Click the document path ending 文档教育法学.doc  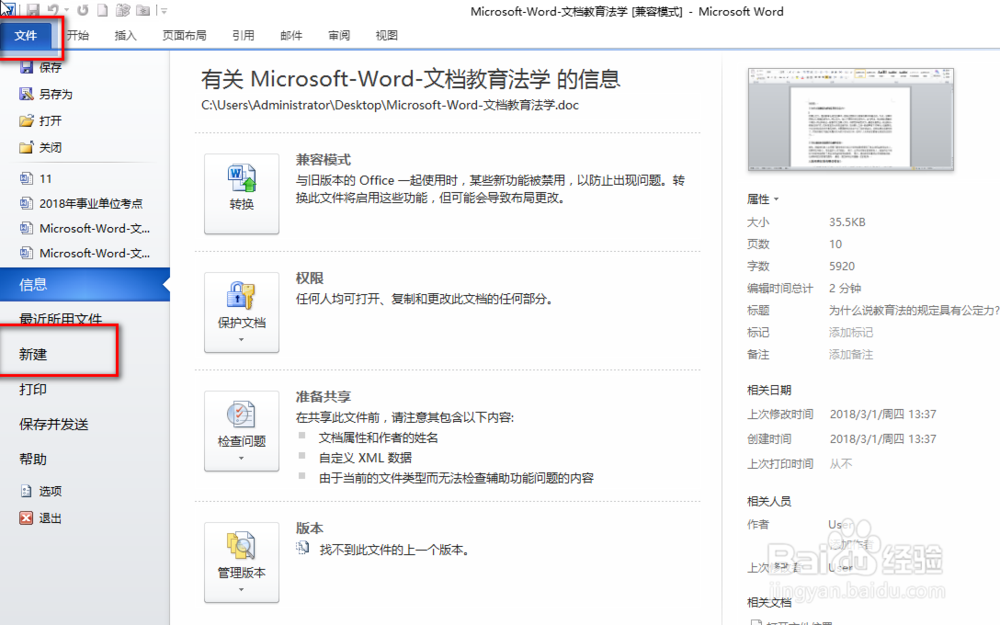pyautogui.click(x=390, y=105)
